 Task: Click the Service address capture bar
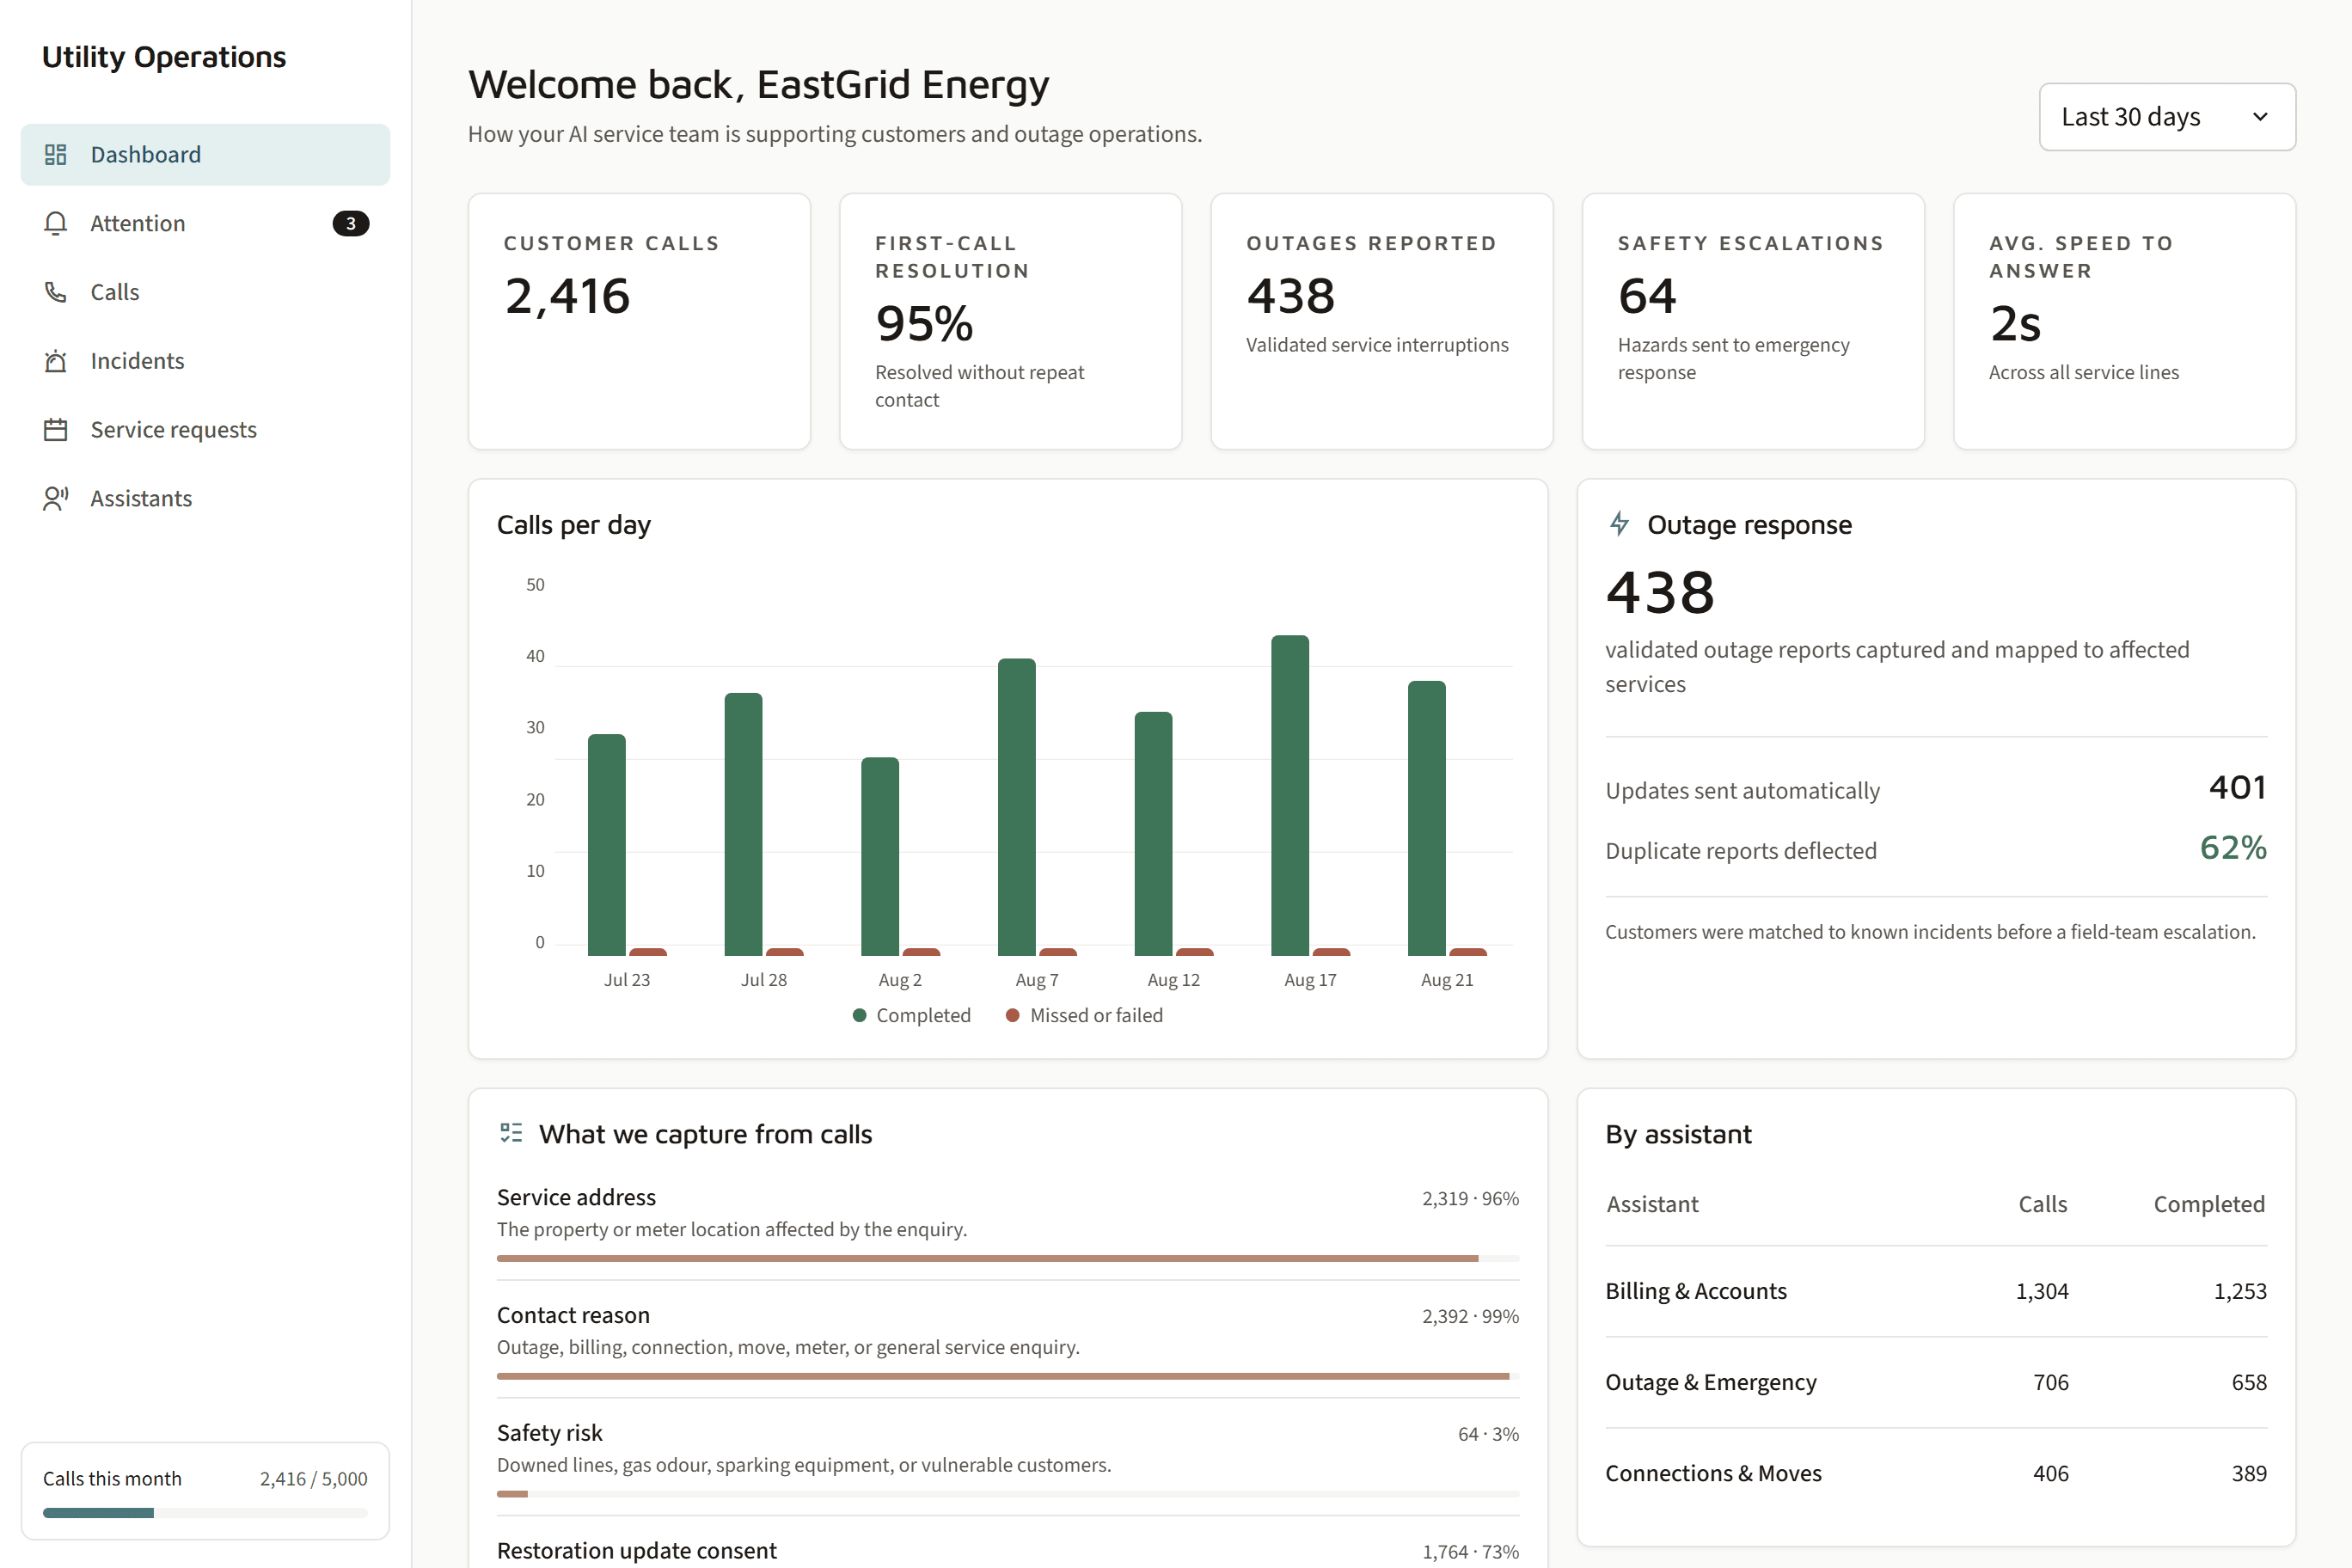[1008, 1258]
